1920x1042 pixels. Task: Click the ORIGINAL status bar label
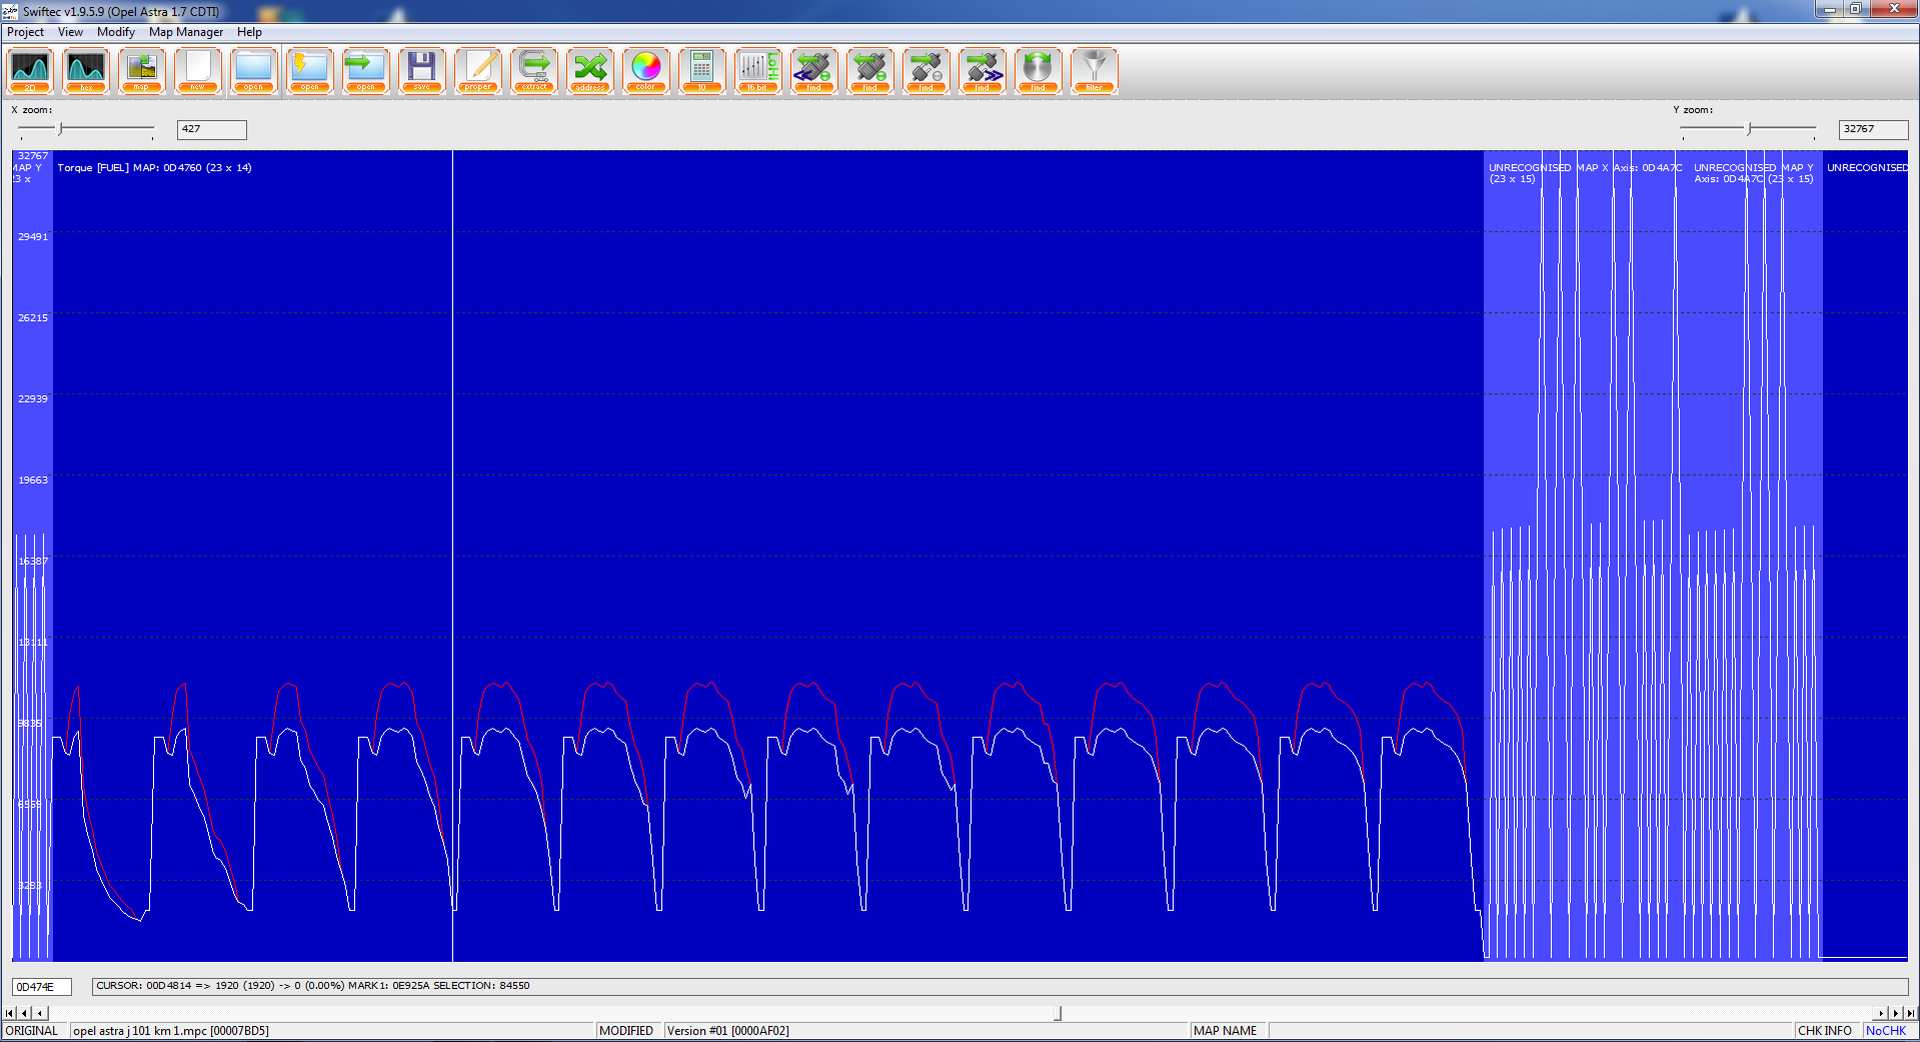[x=32, y=1031]
